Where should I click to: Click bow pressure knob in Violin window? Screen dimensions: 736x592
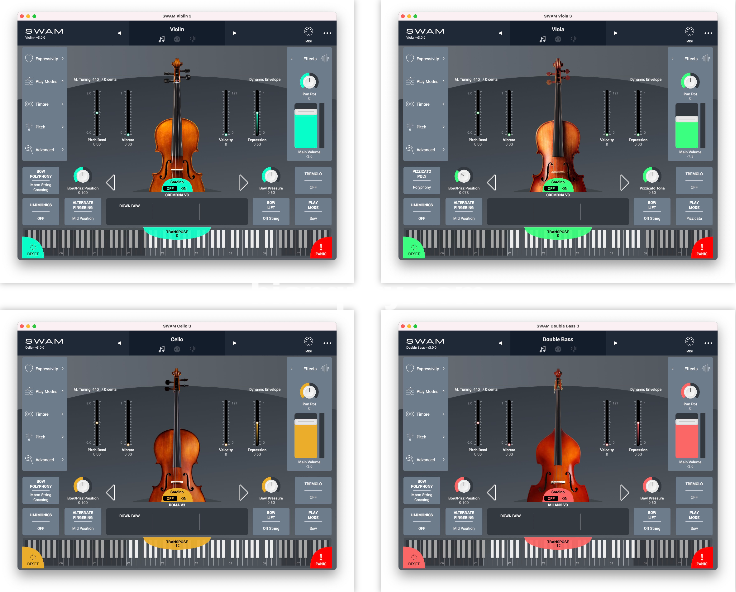click(270, 176)
